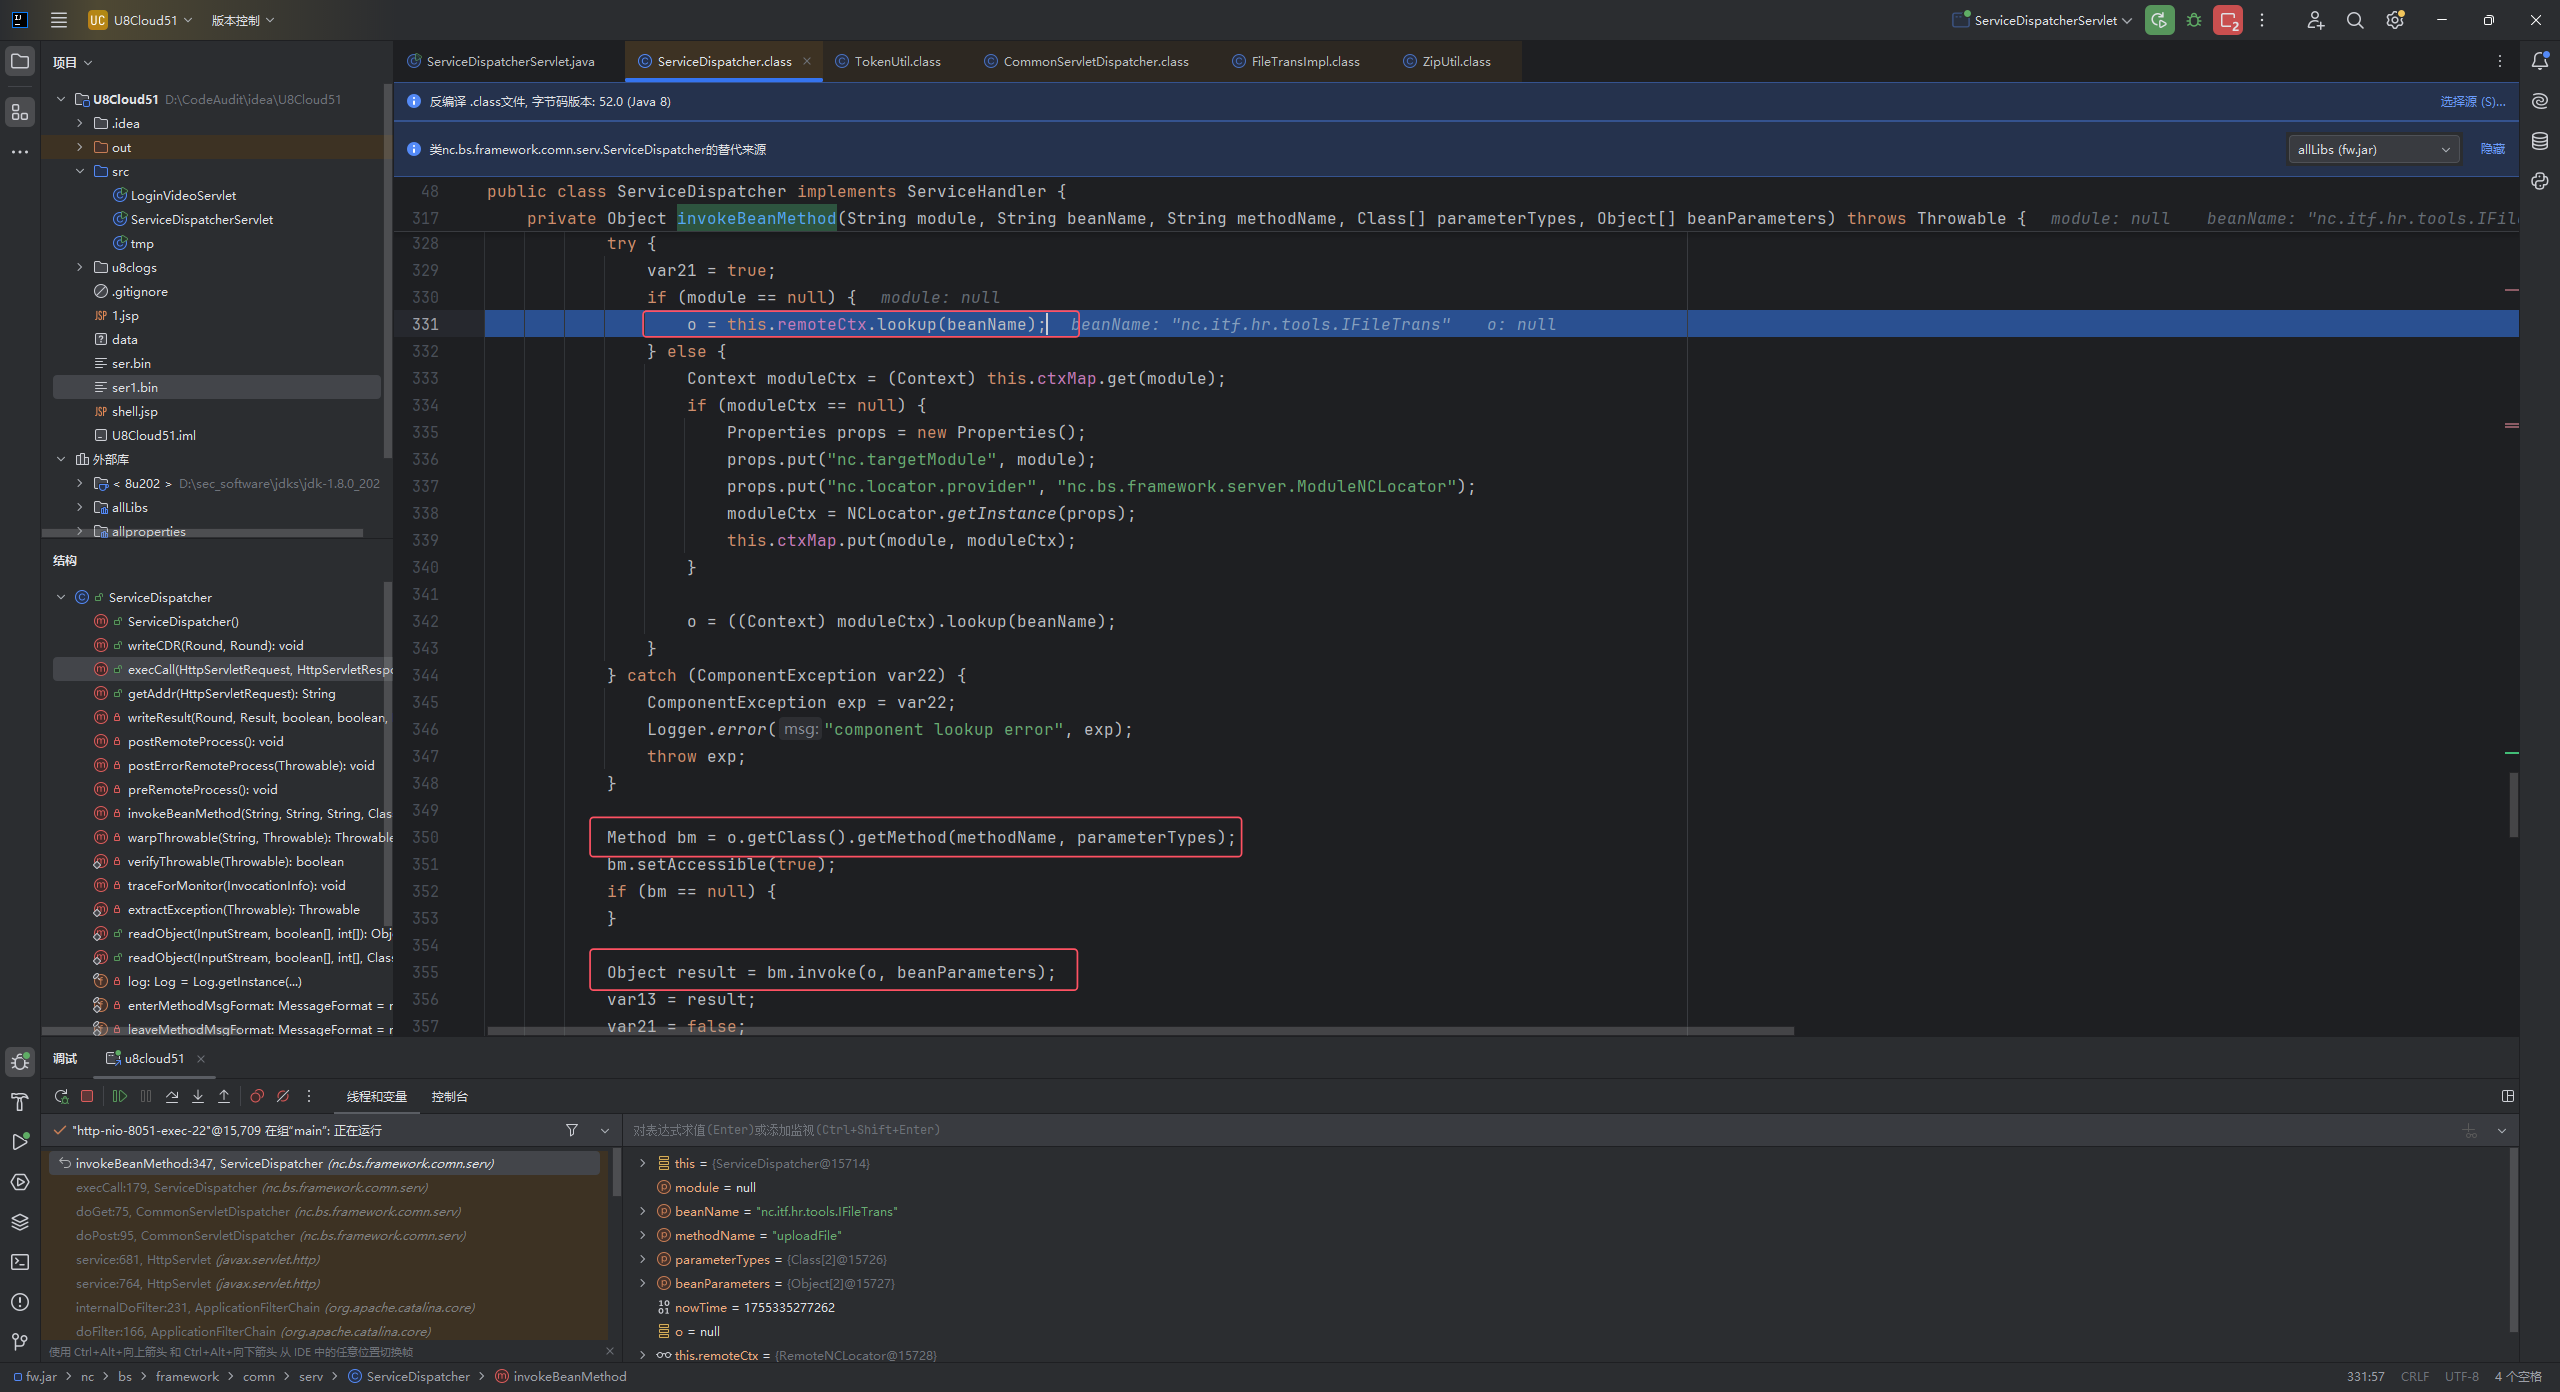Viewport: 2560px width, 1392px height.
Task: Click the Choose Sources link
Action: tap(2472, 101)
